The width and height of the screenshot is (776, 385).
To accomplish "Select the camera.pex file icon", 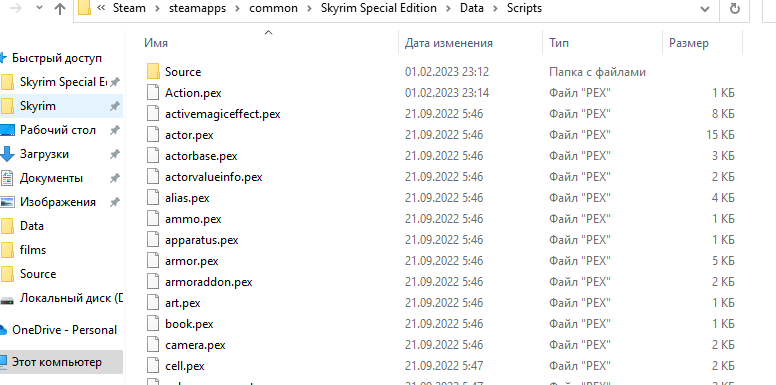I will (x=153, y=345).
